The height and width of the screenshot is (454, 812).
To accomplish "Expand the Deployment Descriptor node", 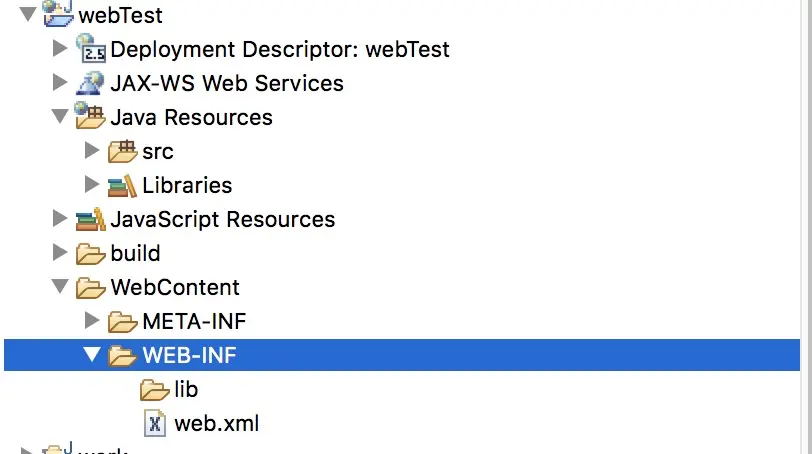I will [x=60, y=49].
